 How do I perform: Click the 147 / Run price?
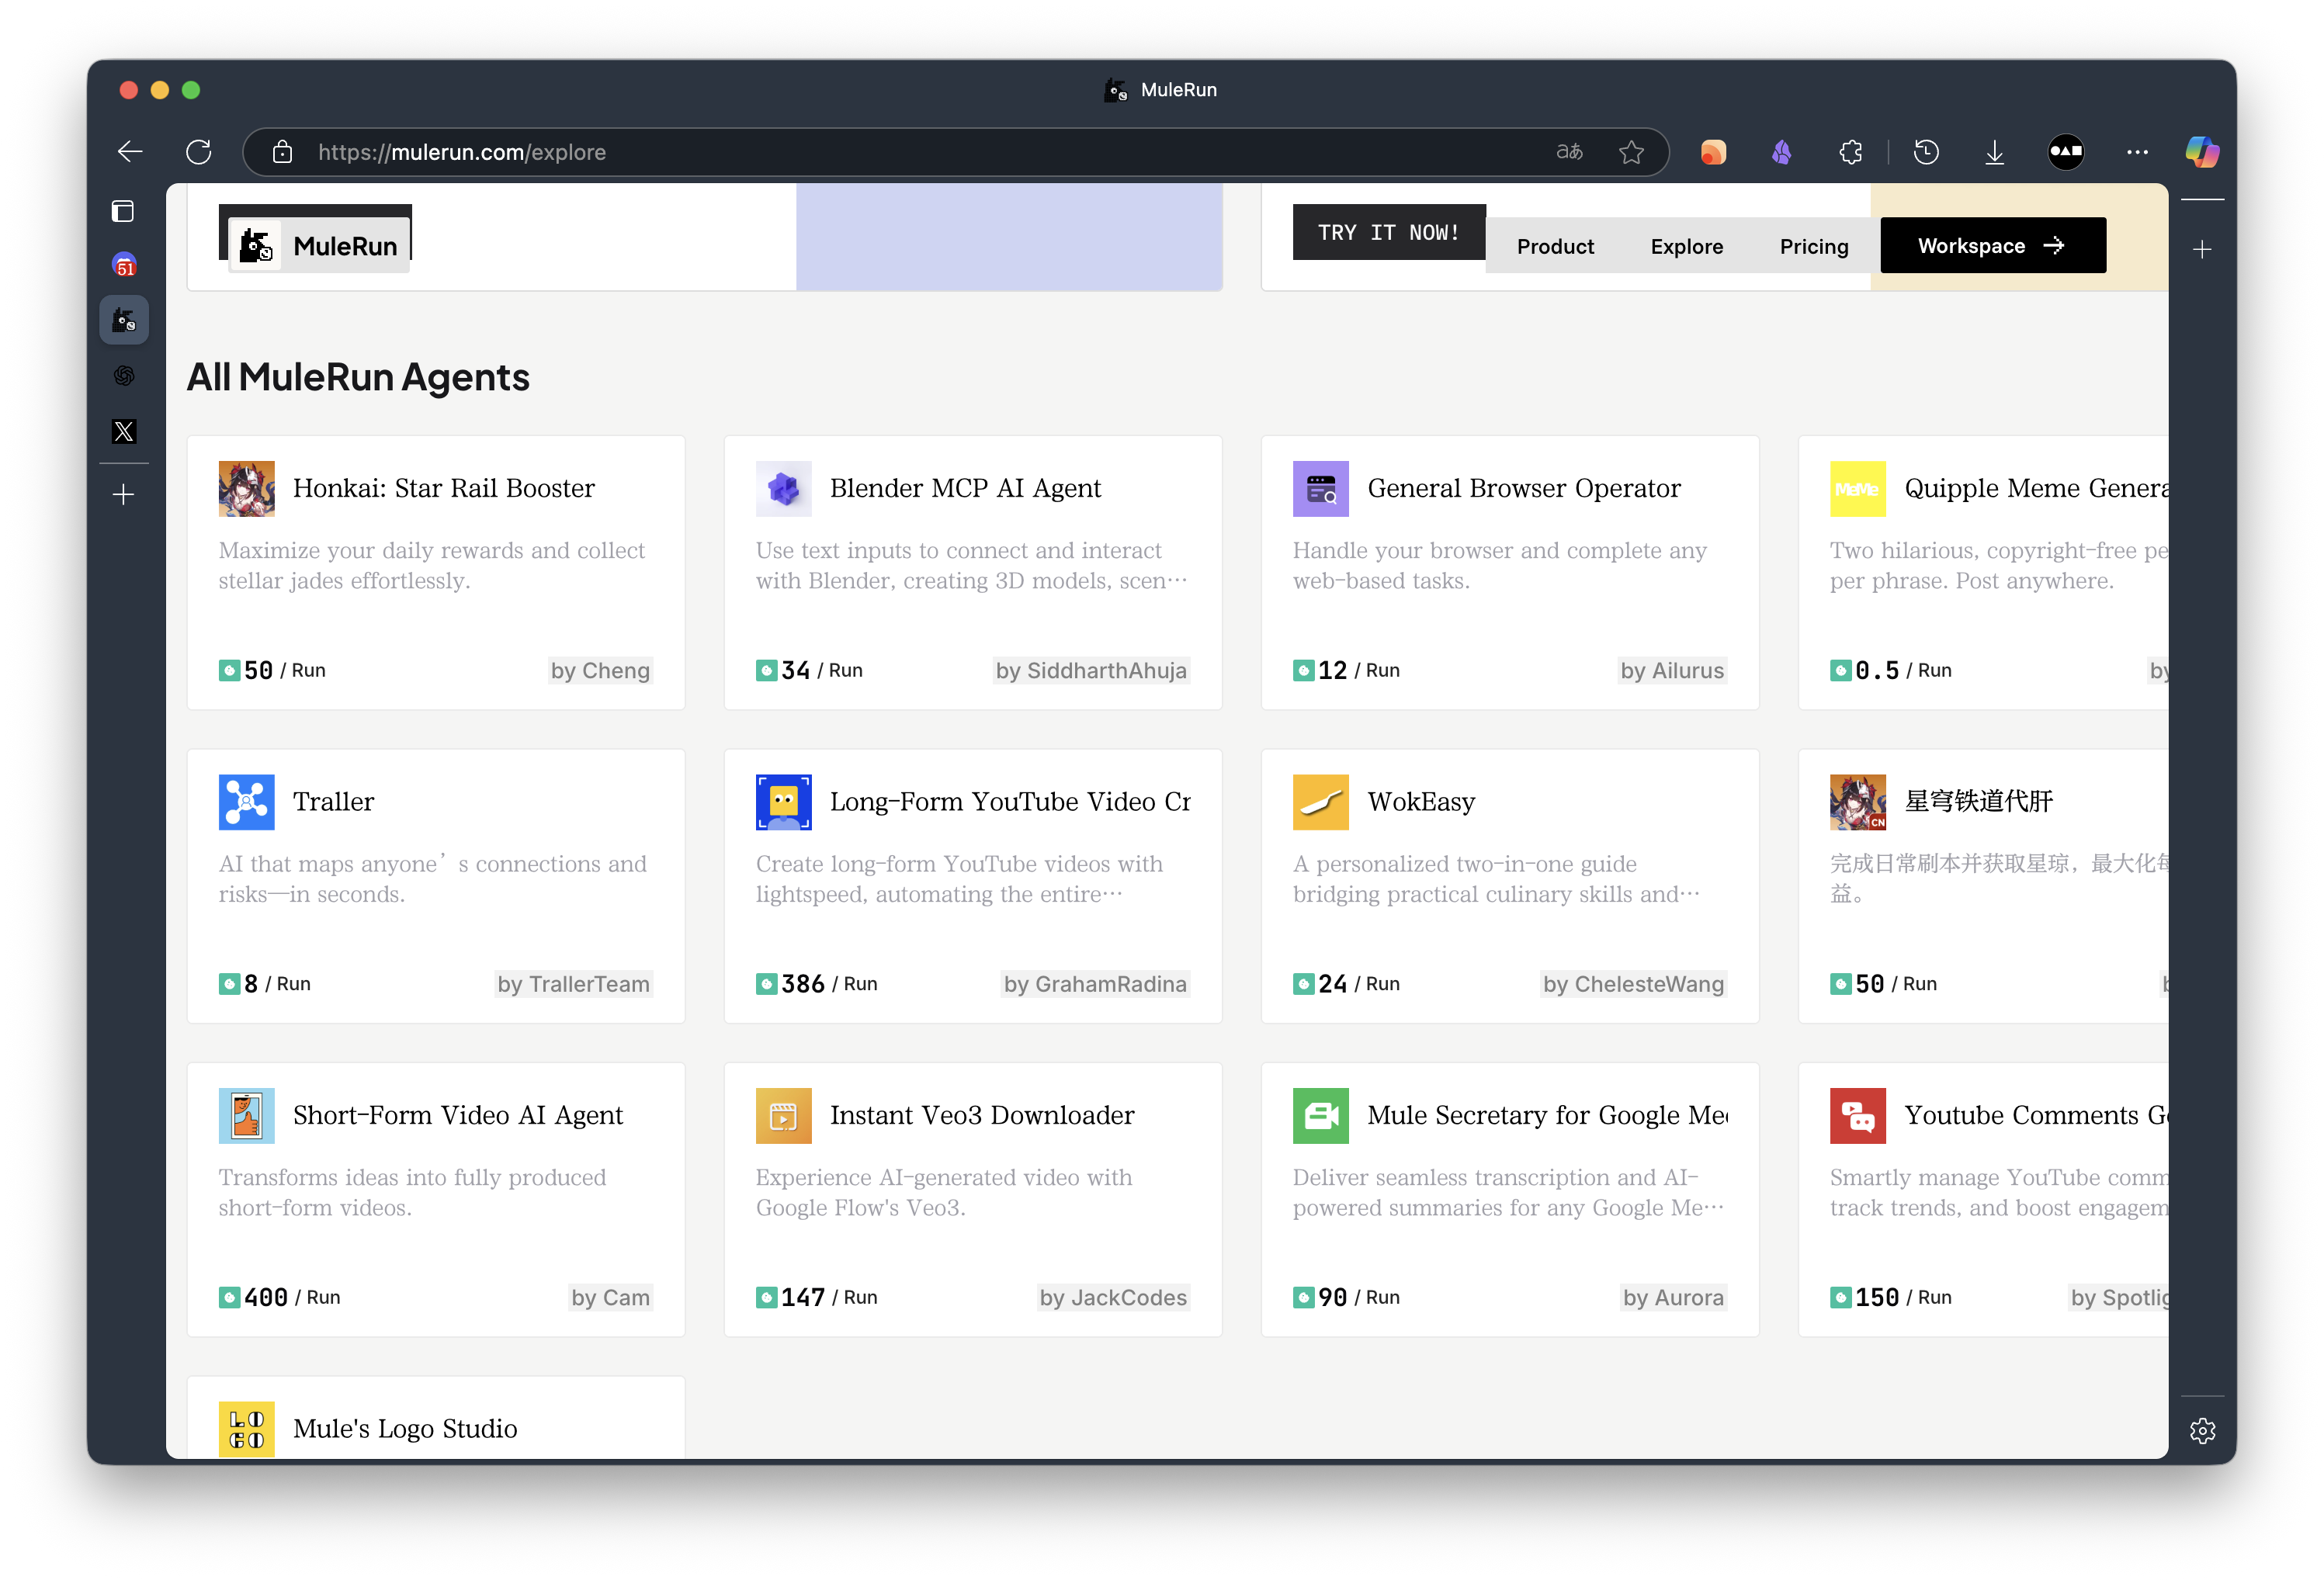[817, 1298]
